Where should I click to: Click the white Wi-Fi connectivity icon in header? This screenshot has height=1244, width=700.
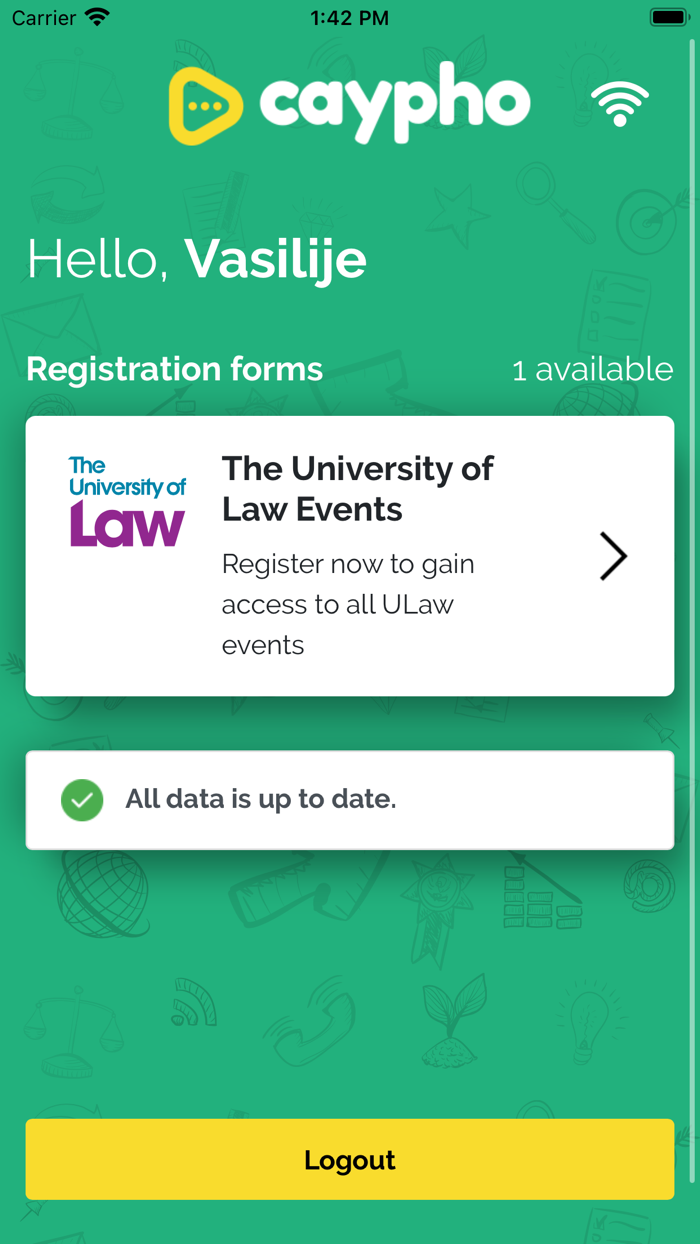coord(620,104)
